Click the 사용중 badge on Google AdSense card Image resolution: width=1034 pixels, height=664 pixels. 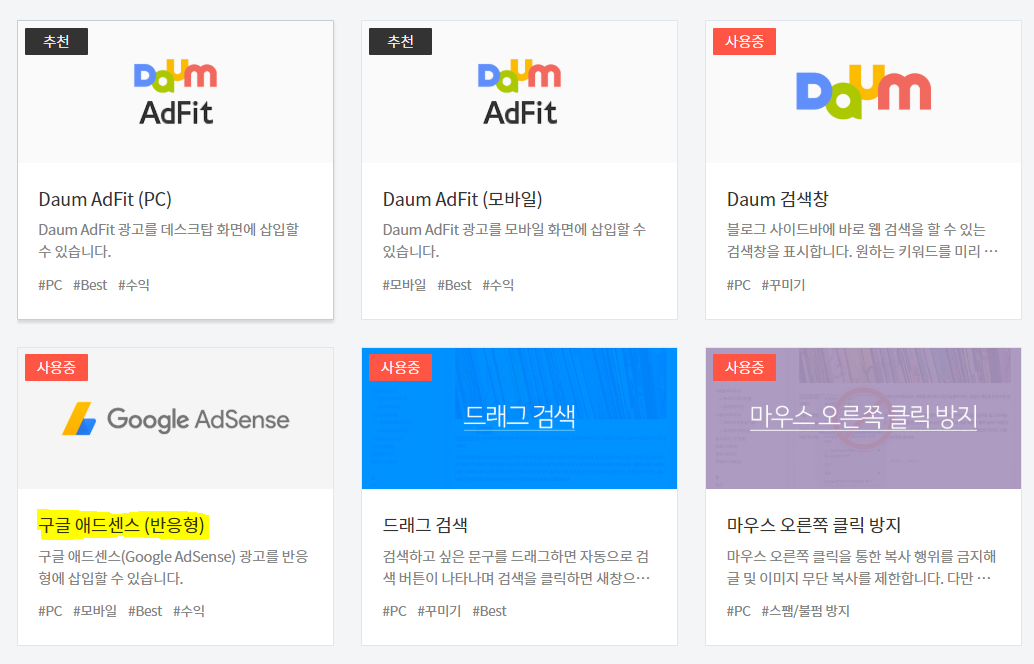pyautogui.click(x=56, y=367)
